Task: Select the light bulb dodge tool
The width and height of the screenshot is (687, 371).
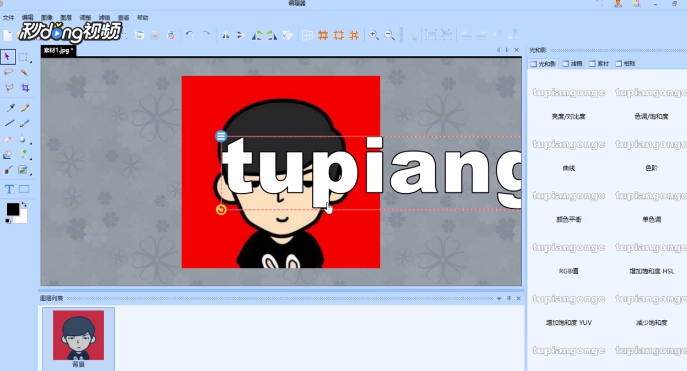Action: [x=23, y=154]
